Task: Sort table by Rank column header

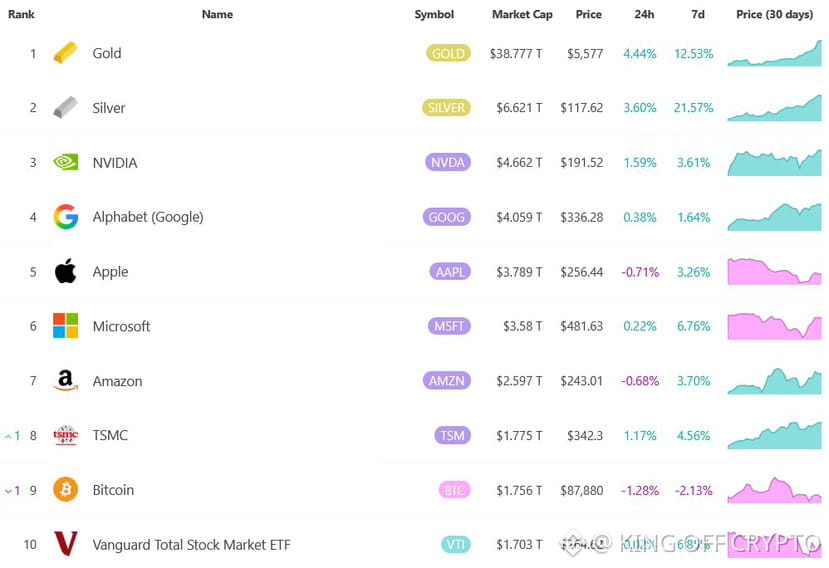Action: pyautogui.click(x=21, y=15)
